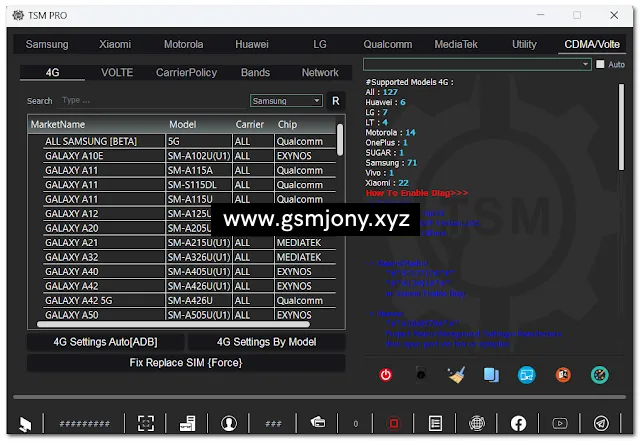Click the blue copy log icon
This screenshot has width=640, height=441.
[x=491, y=375]
